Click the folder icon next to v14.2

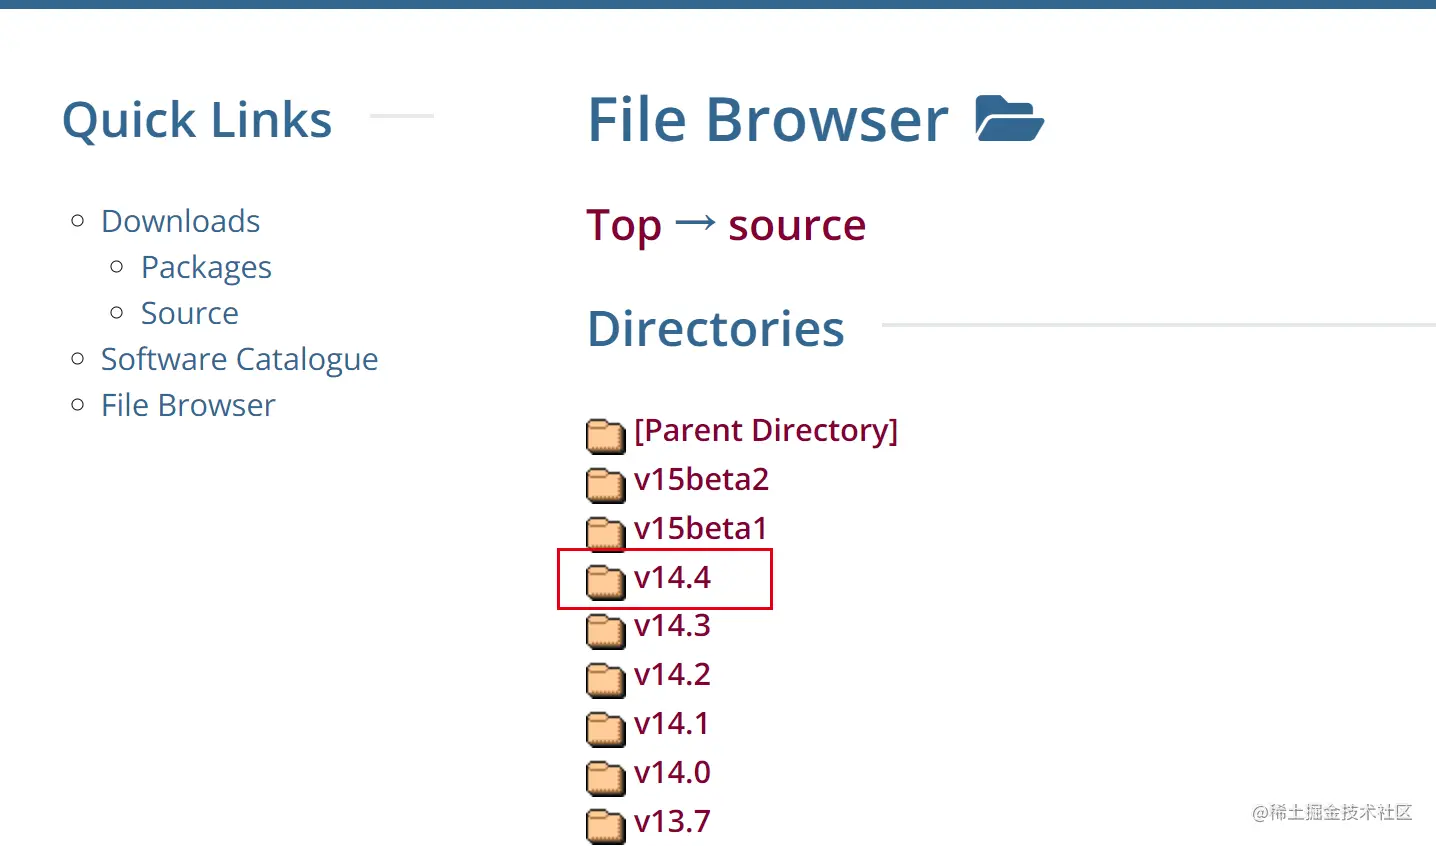(x=606, y=680)
